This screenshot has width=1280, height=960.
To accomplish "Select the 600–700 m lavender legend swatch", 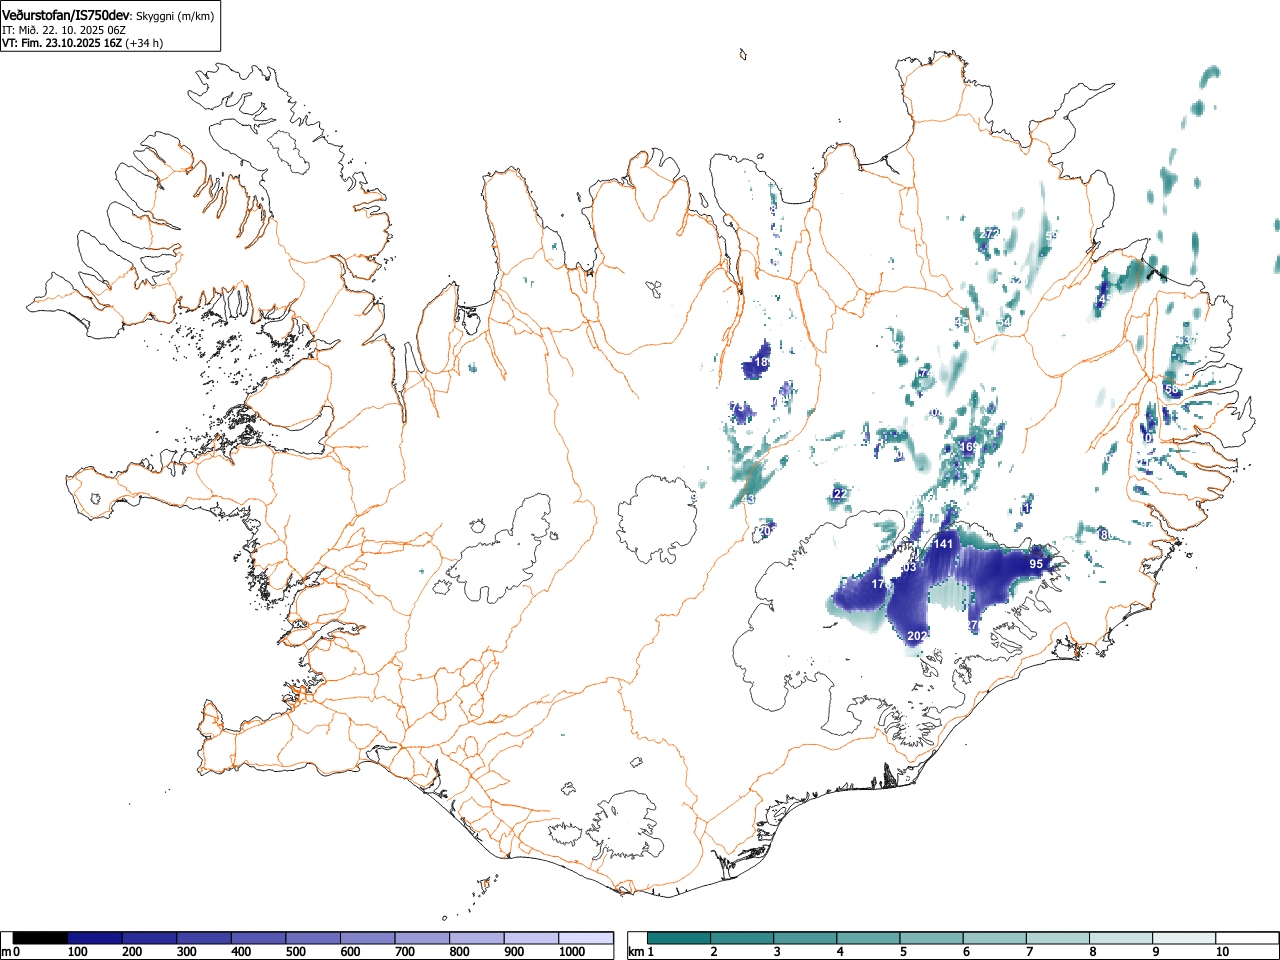I will [x=368, y=938].
